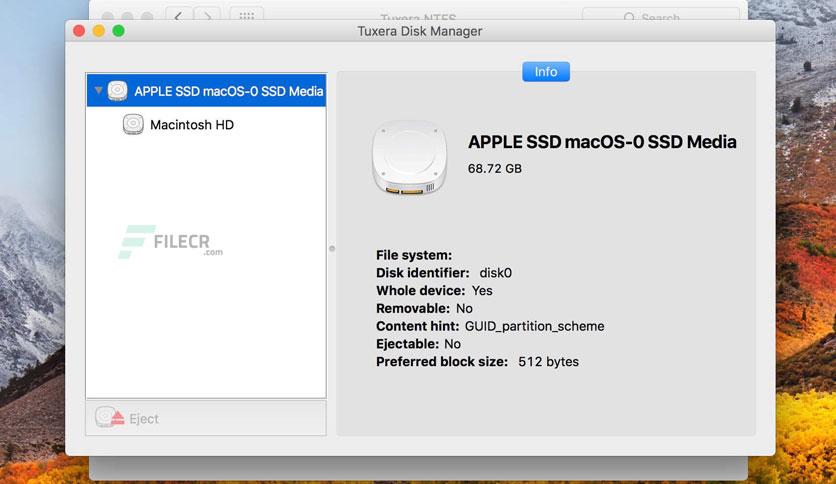Click the large SSD drive image
This screenshot has height=484, width=836.
[x=409, y=157]
